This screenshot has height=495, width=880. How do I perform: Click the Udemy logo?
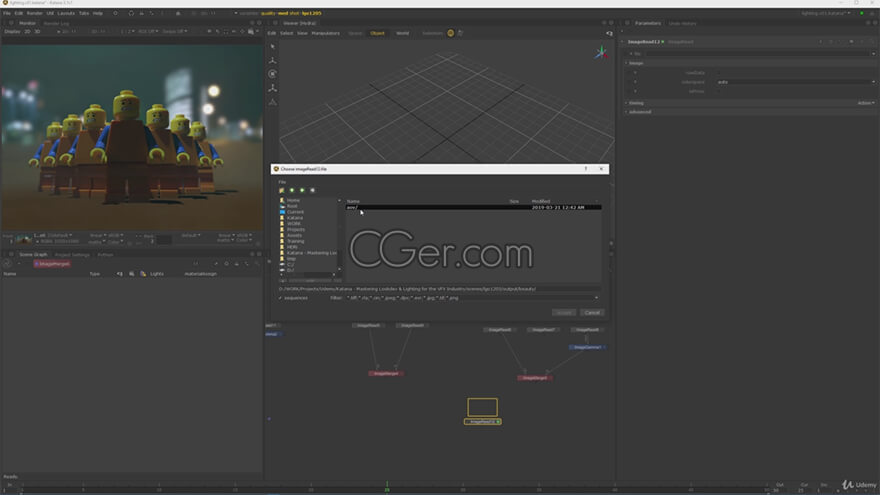[x=859, y=484]
